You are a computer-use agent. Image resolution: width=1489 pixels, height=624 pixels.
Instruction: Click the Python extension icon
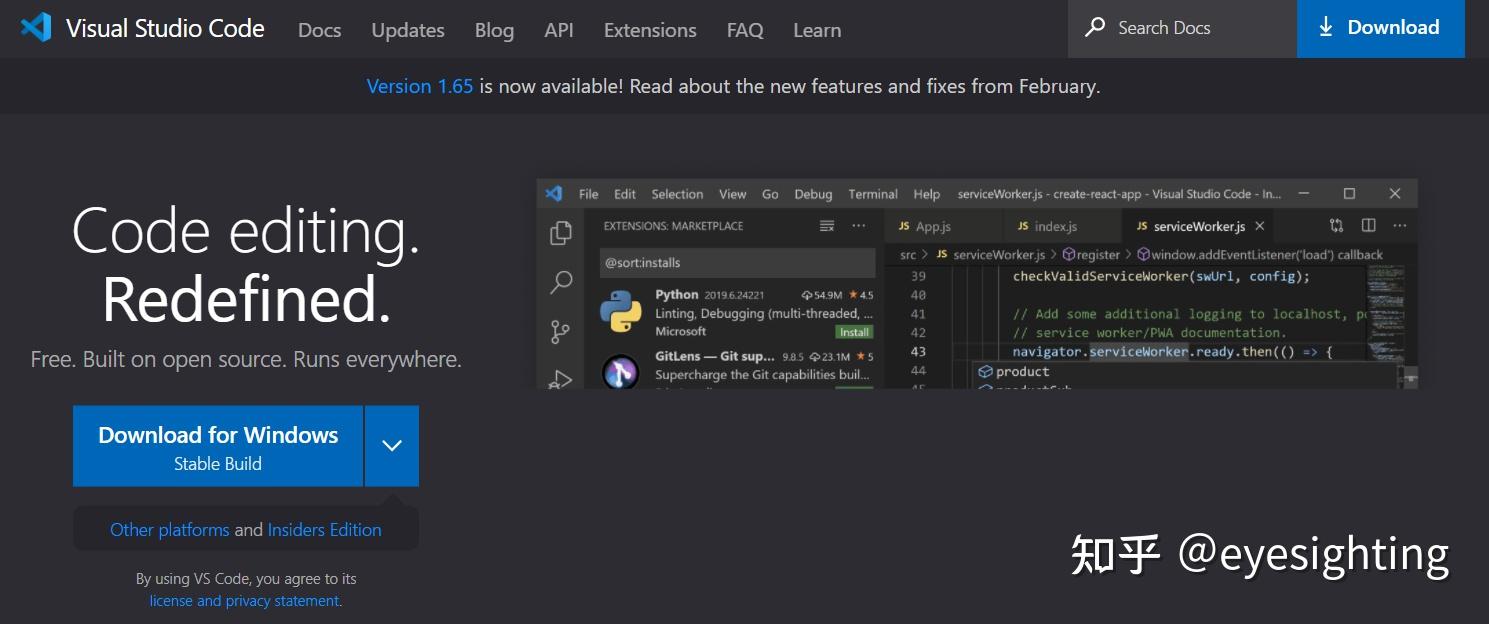click(x=620, y=312)
